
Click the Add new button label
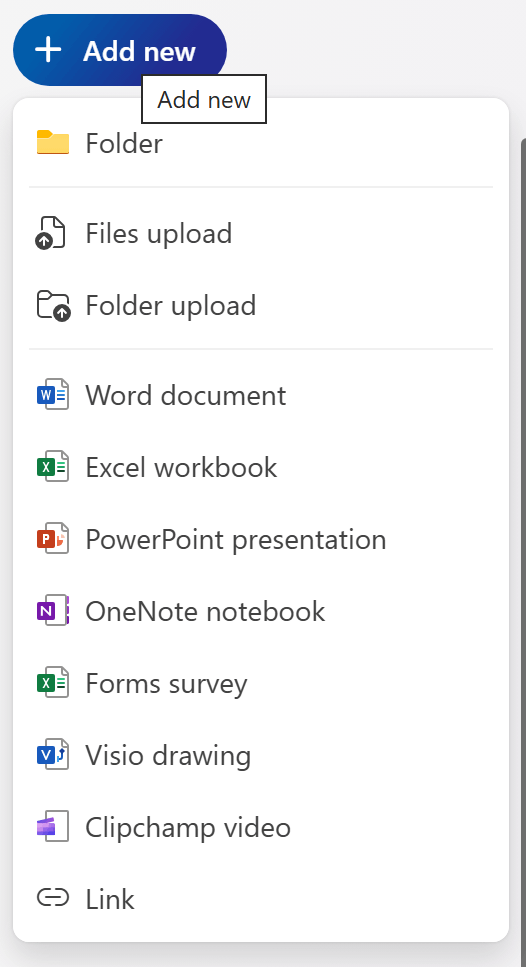point(139,51)
